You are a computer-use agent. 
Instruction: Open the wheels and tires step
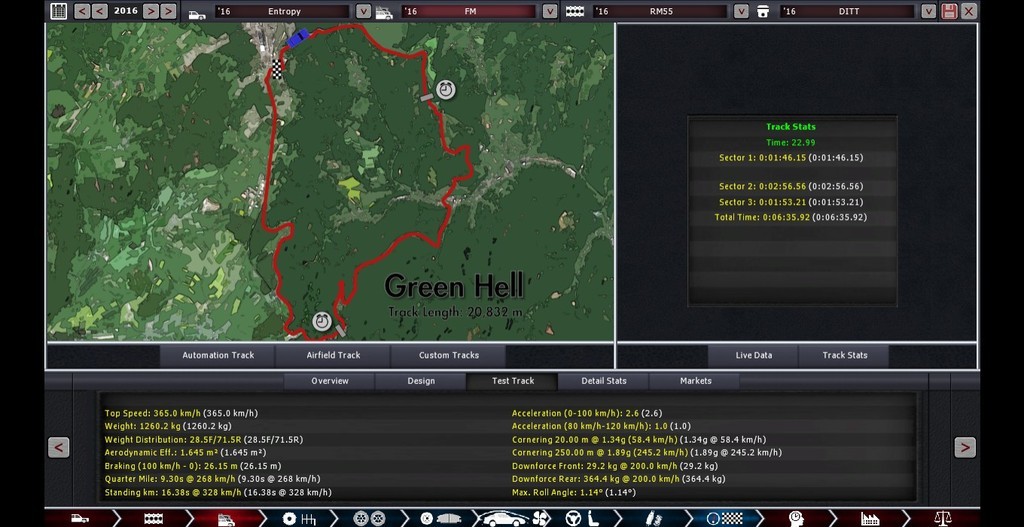369,518
